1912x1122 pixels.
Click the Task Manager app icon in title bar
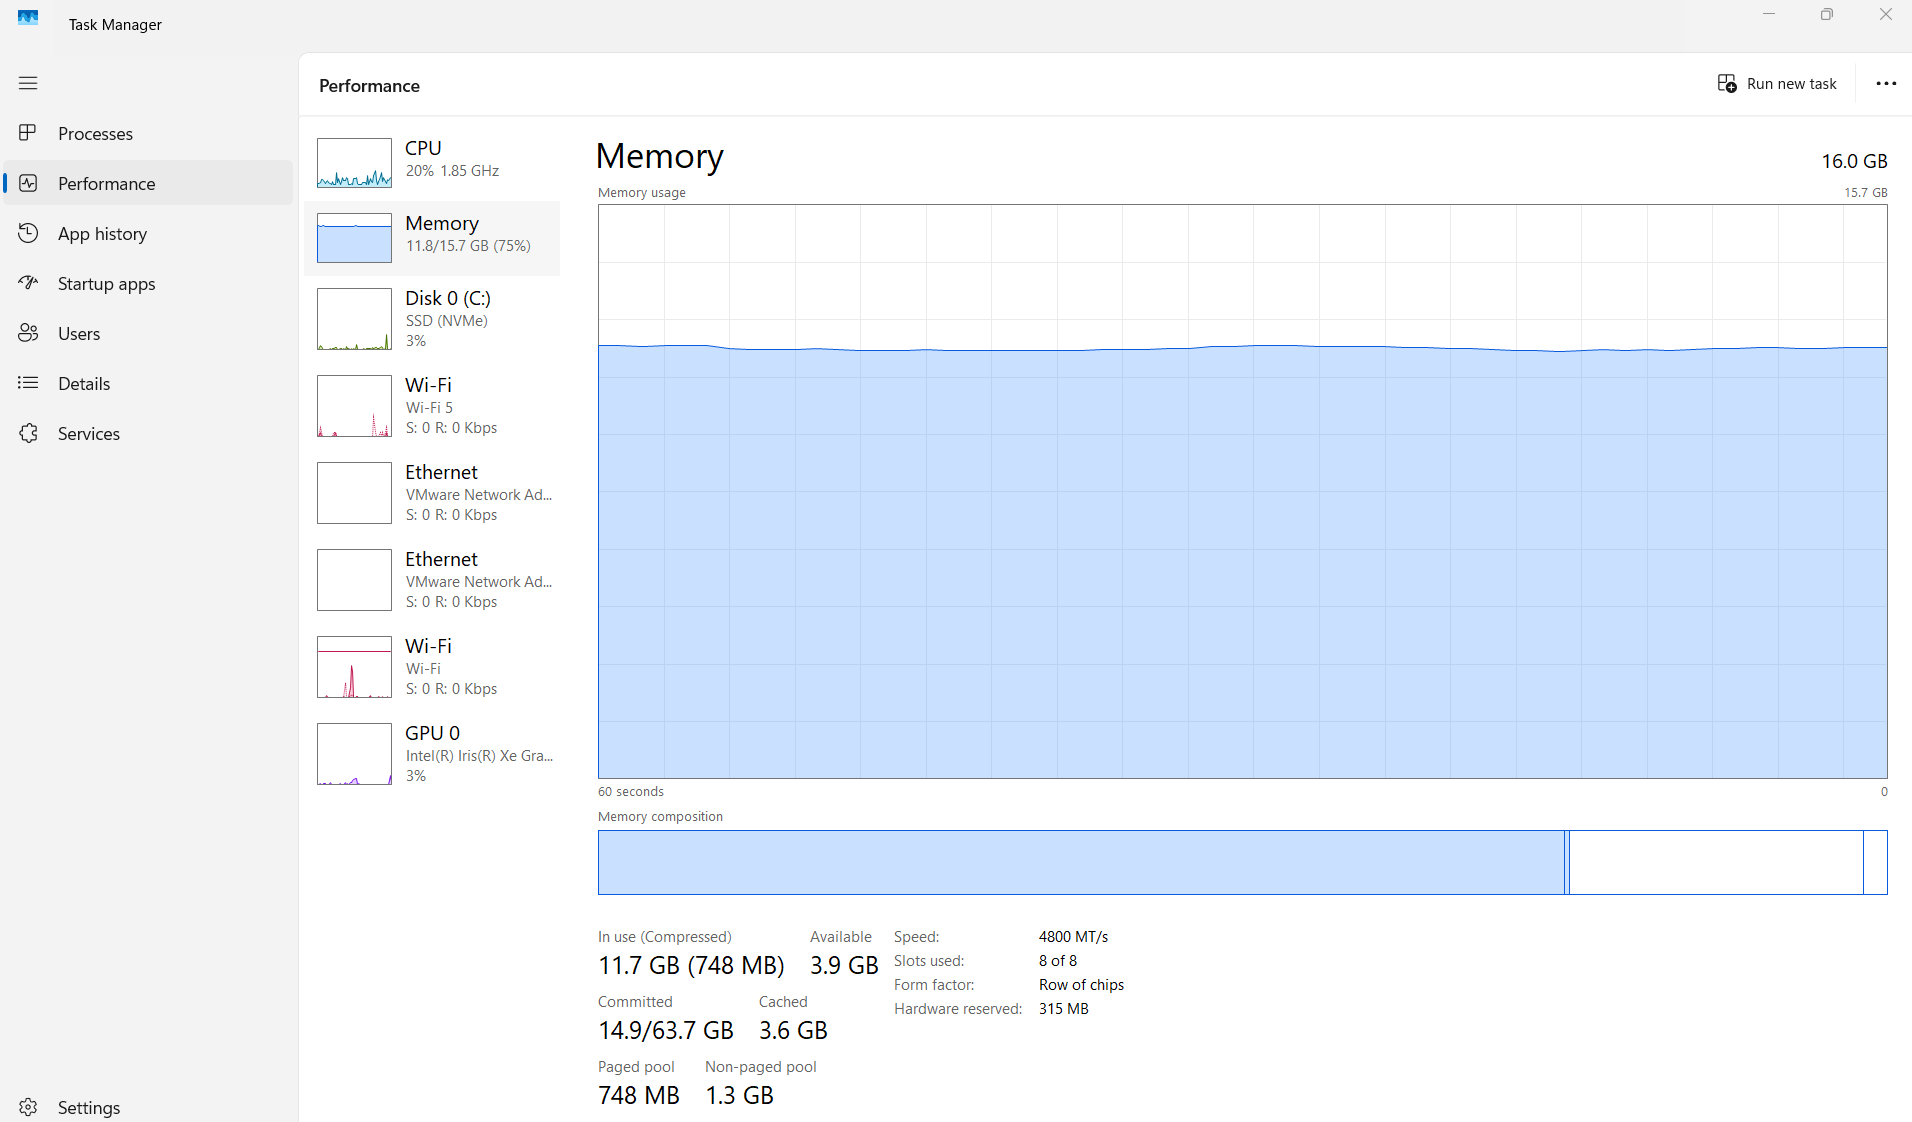(28, 18)
